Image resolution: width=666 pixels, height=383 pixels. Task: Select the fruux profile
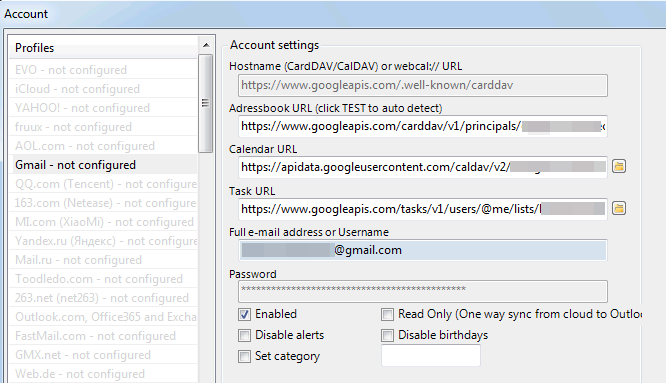(103, 127)
